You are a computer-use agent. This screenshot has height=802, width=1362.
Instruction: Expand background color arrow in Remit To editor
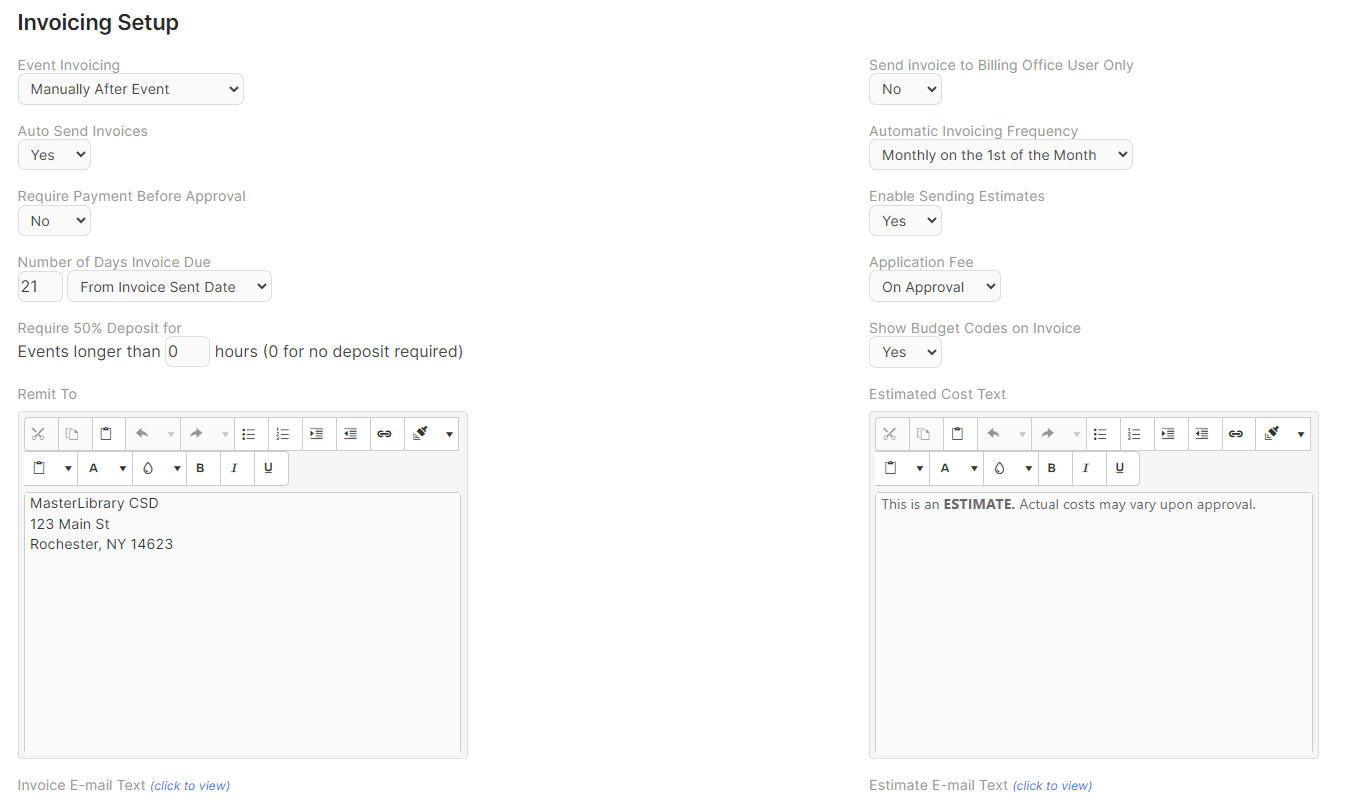coord(177,468)
